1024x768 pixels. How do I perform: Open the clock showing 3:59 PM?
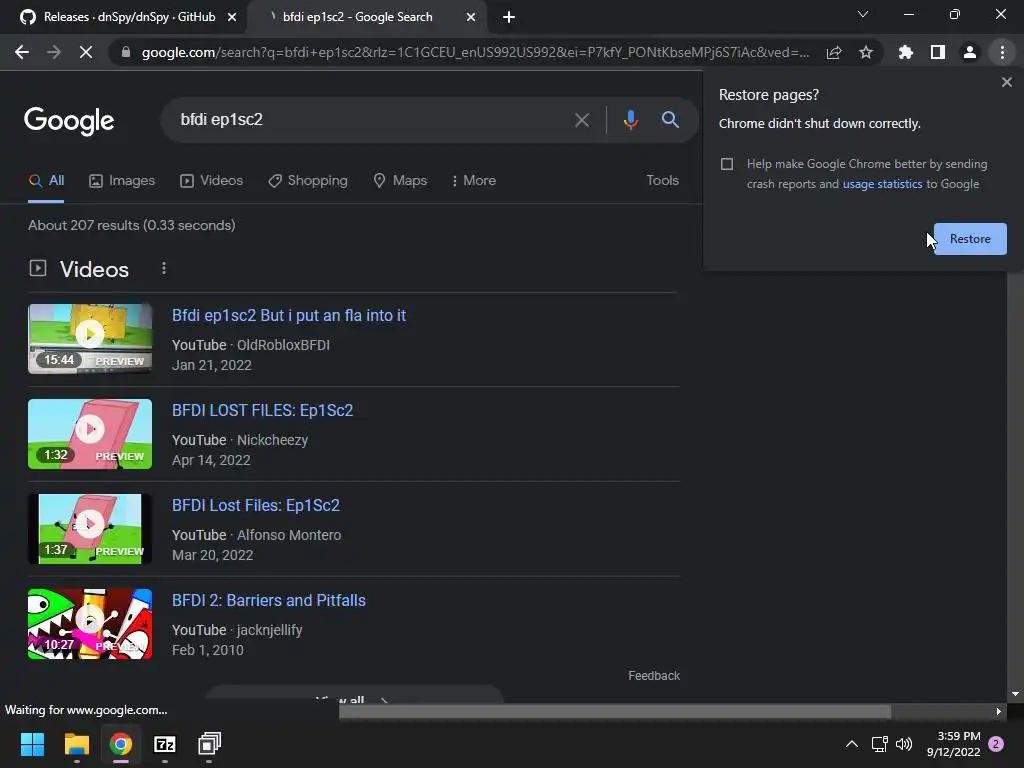coord(953,744)
